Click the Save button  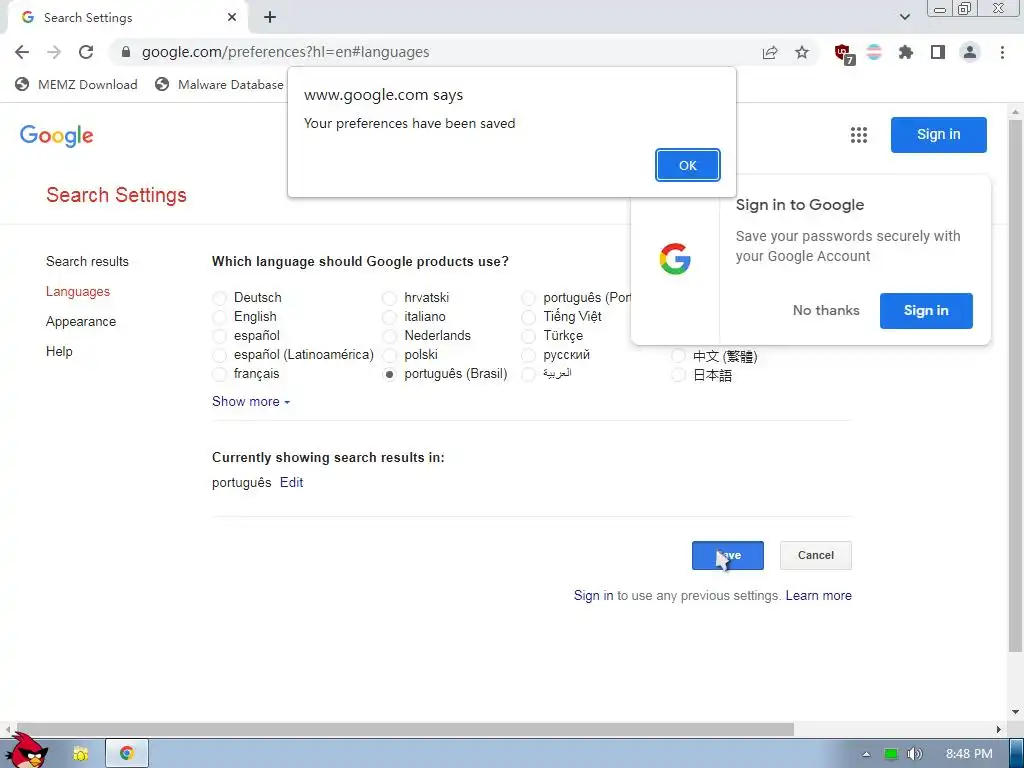click(x=728, y=555)
